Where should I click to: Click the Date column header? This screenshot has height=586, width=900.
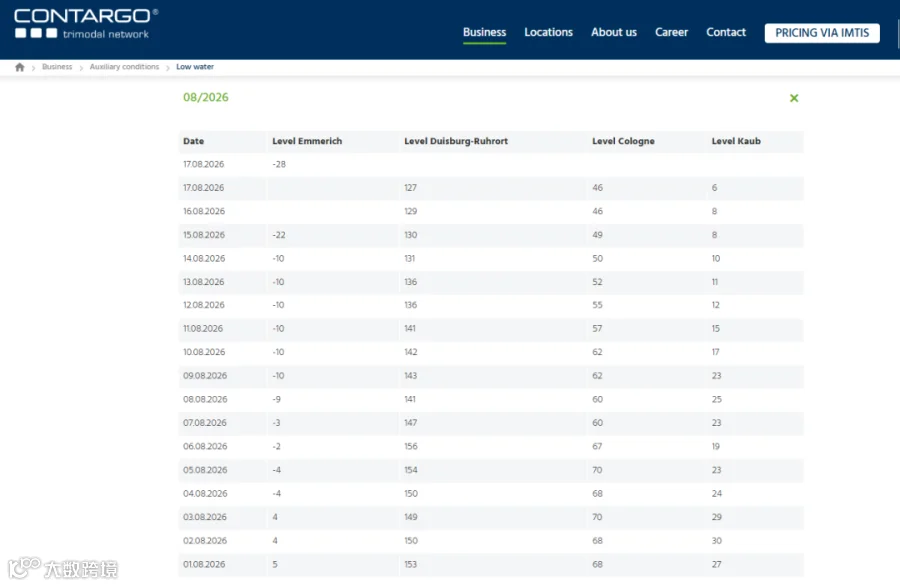(x=193, y=141)
